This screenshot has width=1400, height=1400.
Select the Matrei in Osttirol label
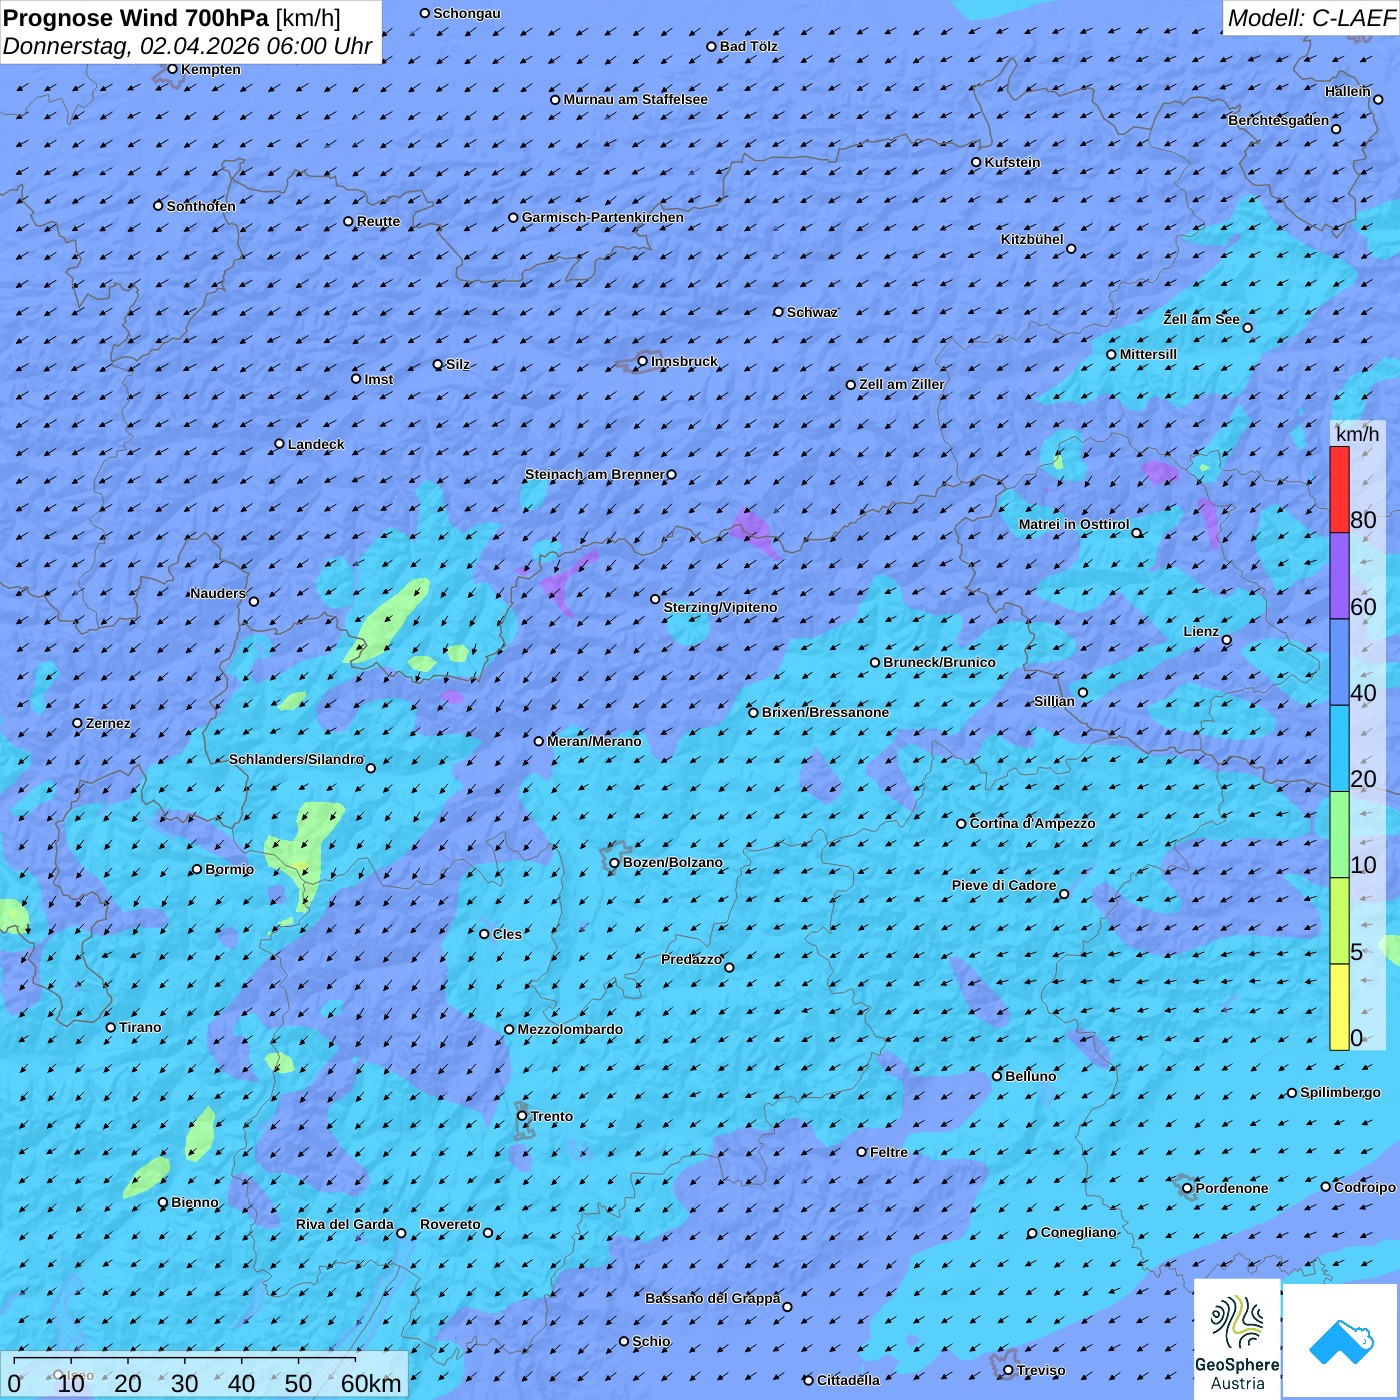[1074, 524]
